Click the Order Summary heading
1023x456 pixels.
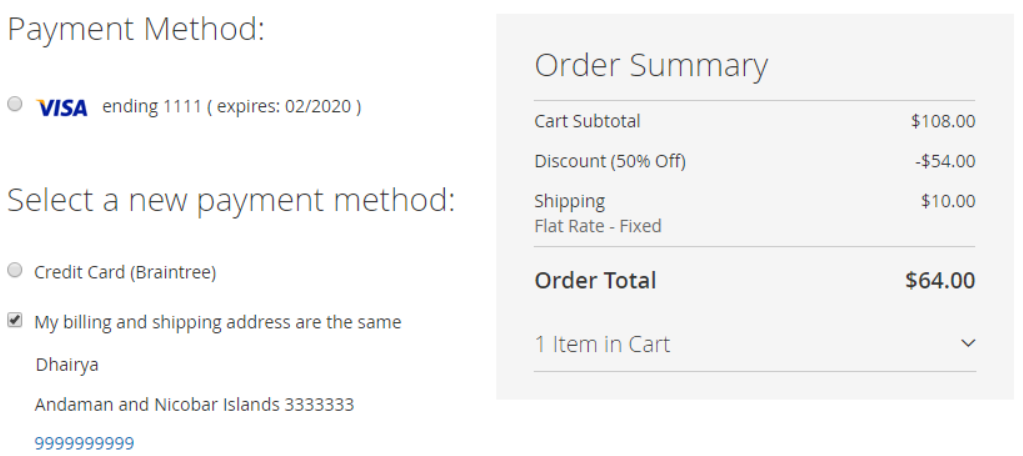coord(651,66)
